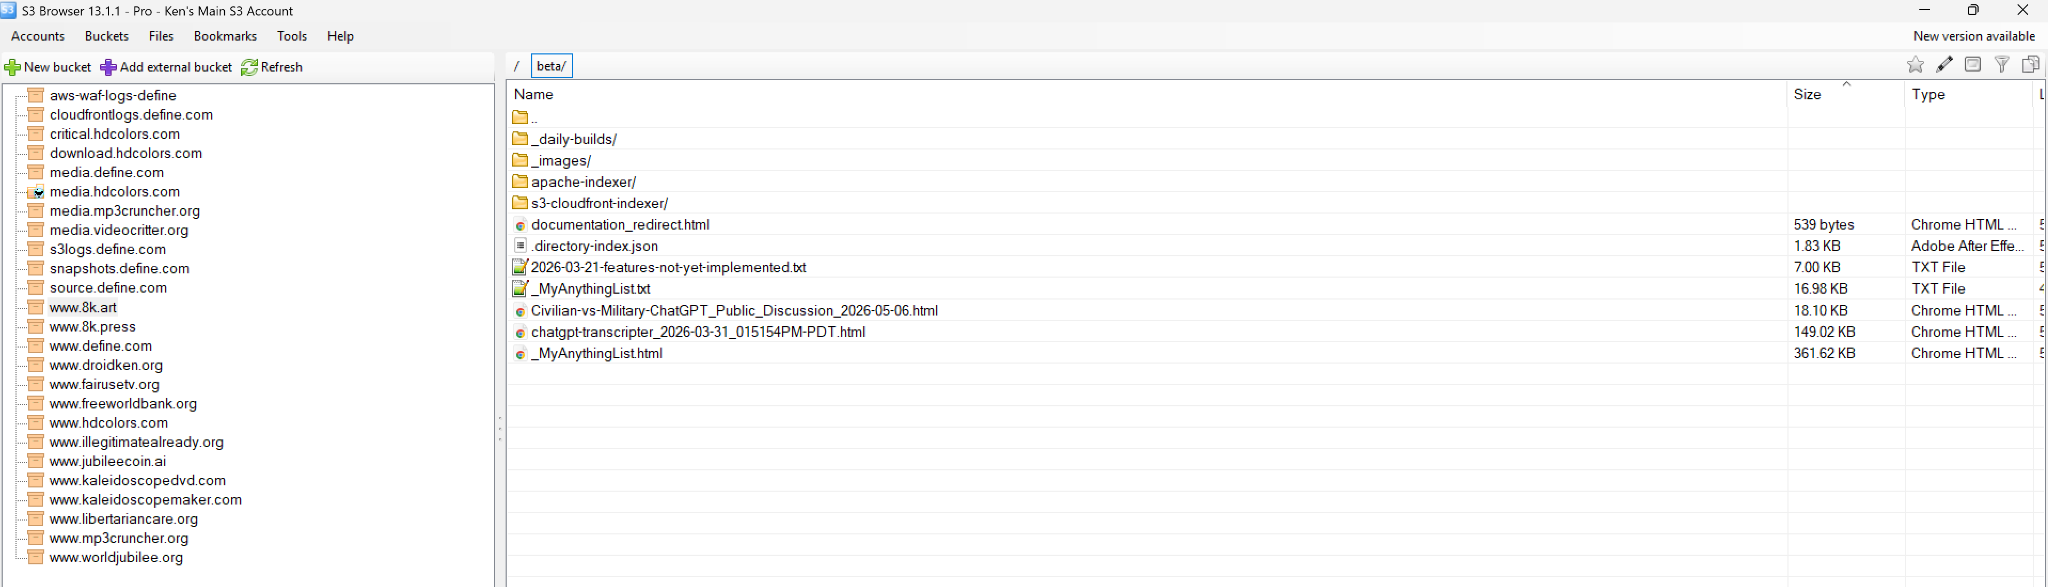
Task: Click file icon of .directory-index.json
Action: coord(520,246)
